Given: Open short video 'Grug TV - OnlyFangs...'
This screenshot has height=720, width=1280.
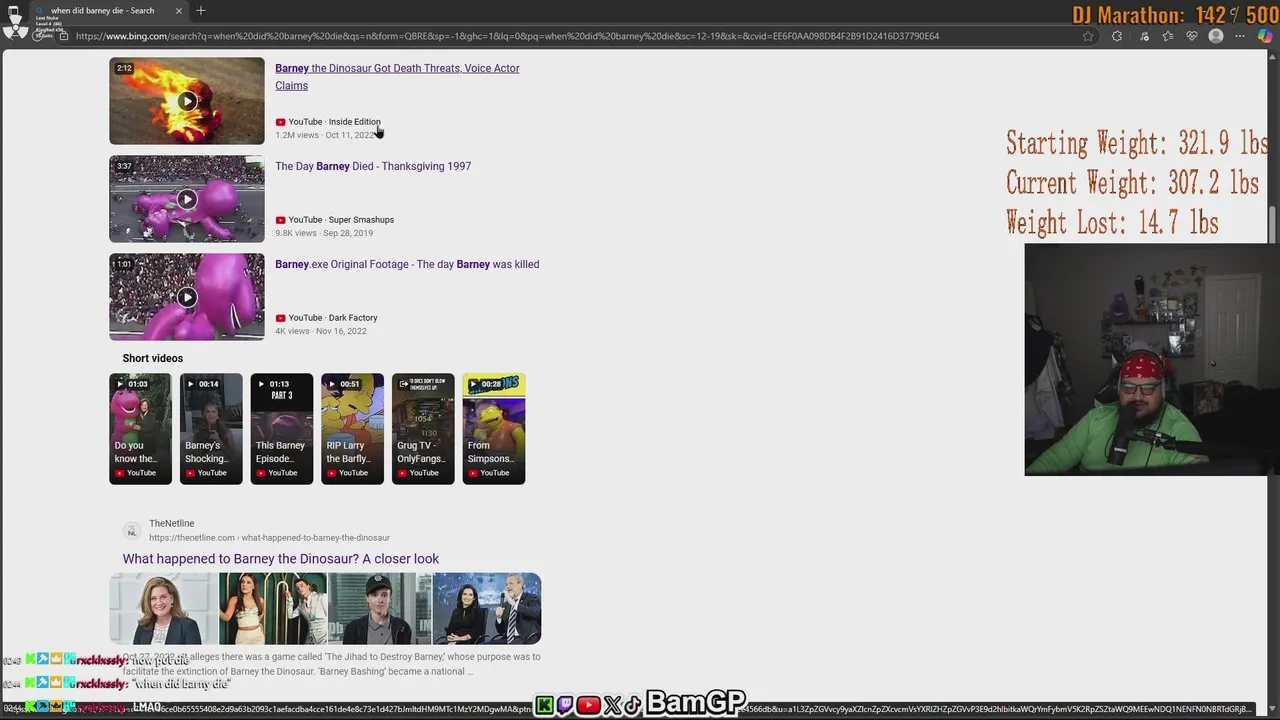Looking at the screenshot, I should (423, 428).
